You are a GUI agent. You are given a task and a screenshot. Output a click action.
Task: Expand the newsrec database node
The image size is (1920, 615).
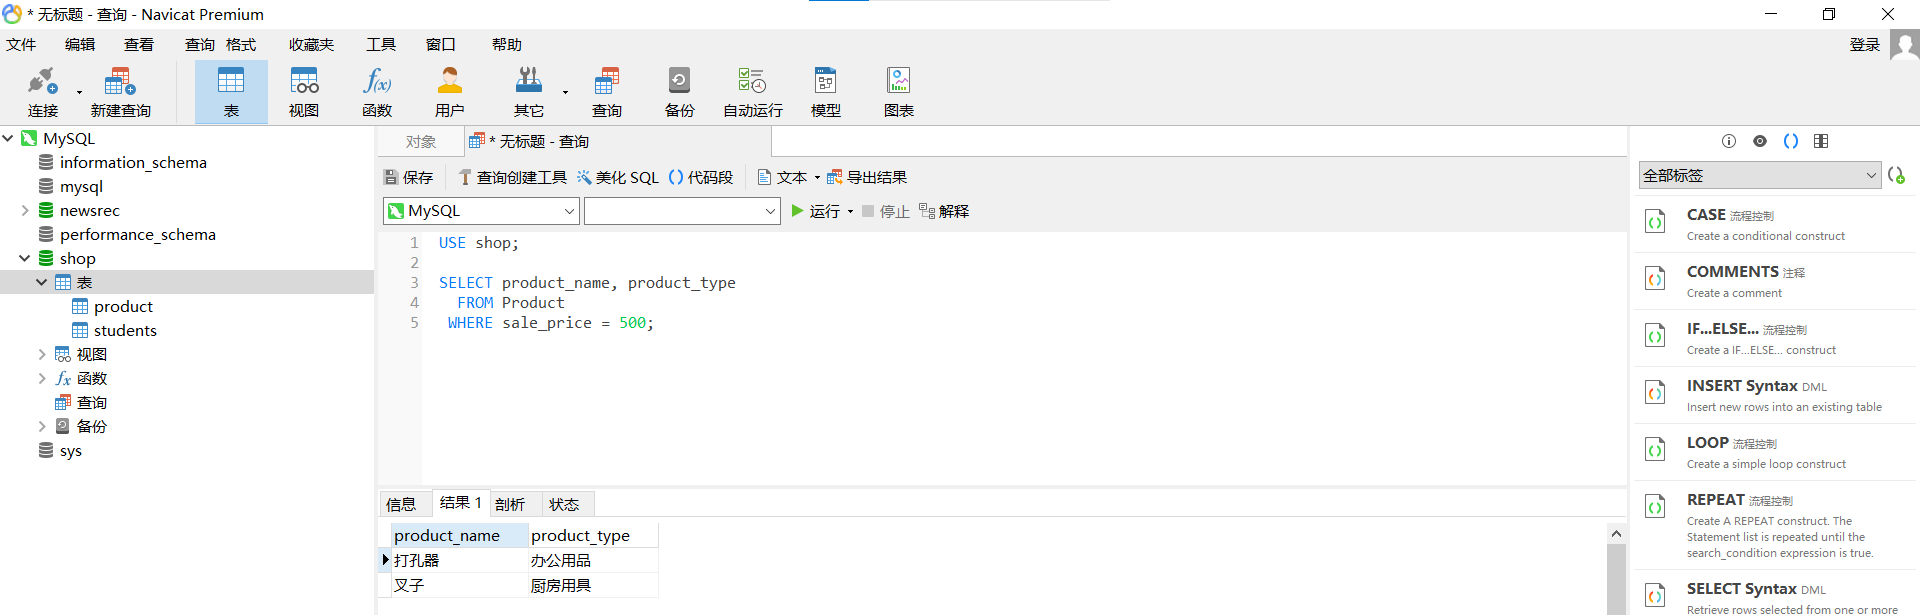click(x=25, y=210)
